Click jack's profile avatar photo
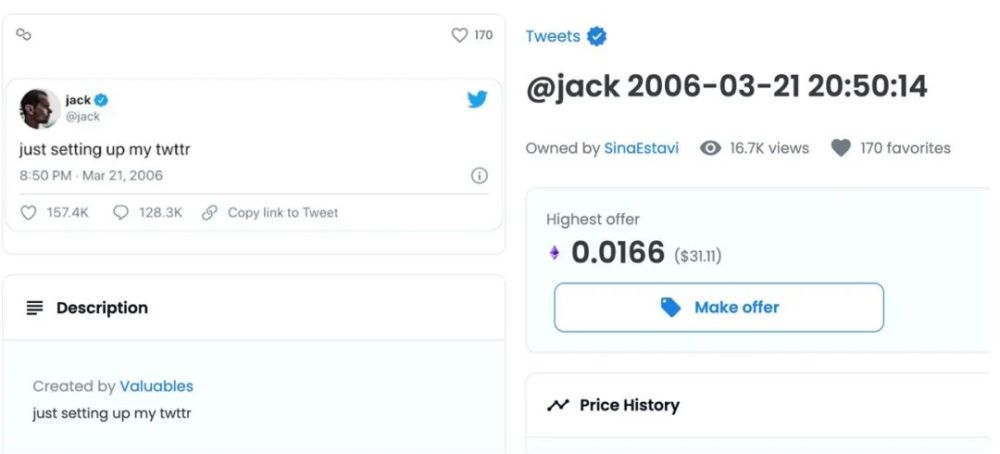The width and height of the screenshot is (1000, 454). pyautogui.click(x=40, y=108)
